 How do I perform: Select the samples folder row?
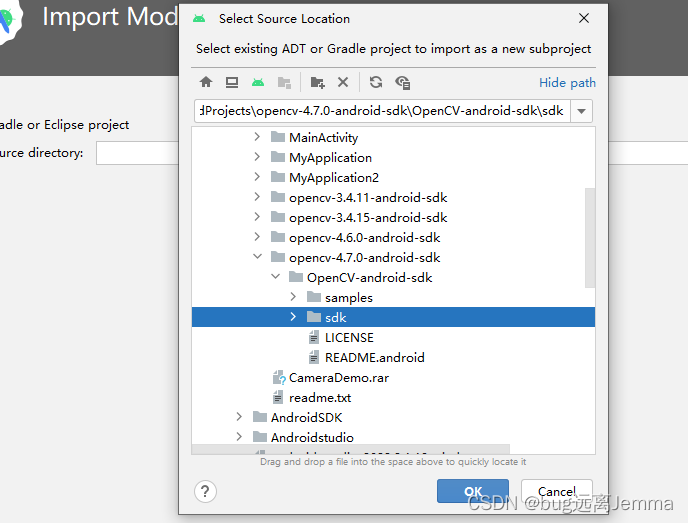pos(393,297)
